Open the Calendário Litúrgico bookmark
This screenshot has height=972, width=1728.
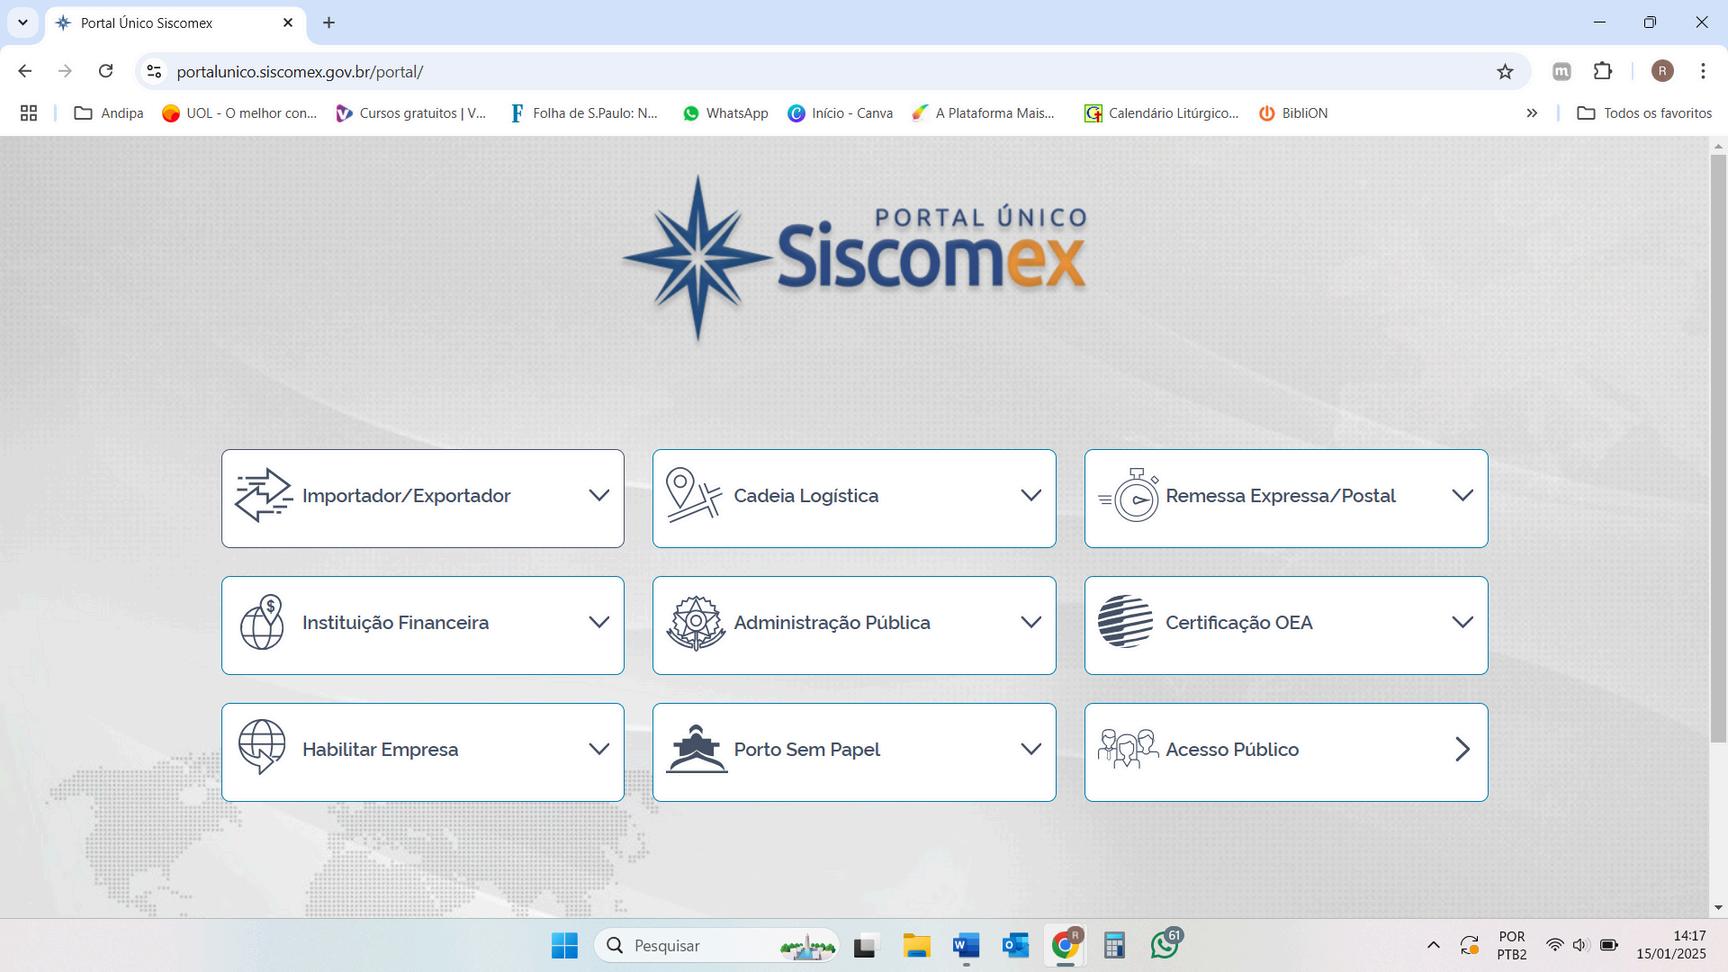[x=1161, y=113]
